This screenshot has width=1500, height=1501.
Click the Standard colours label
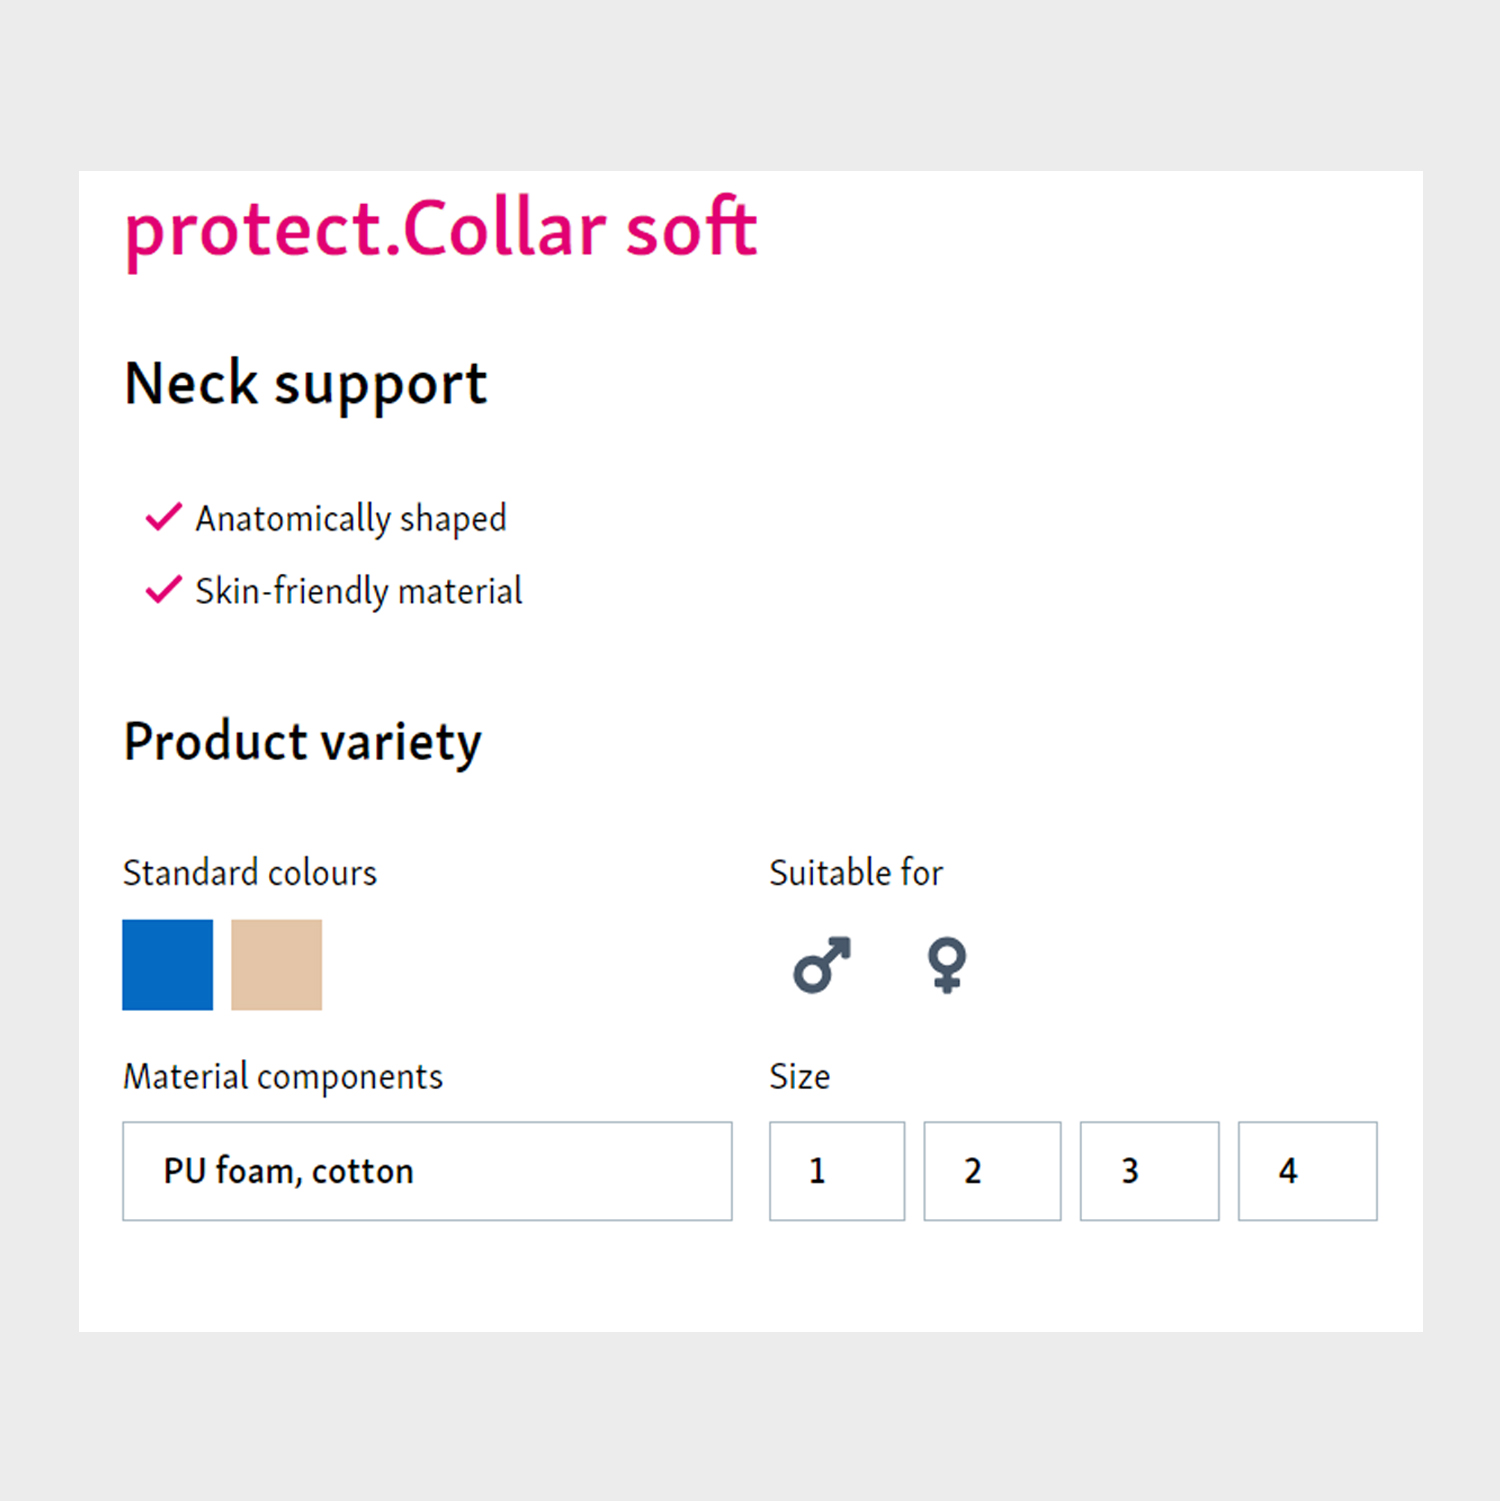250,873
